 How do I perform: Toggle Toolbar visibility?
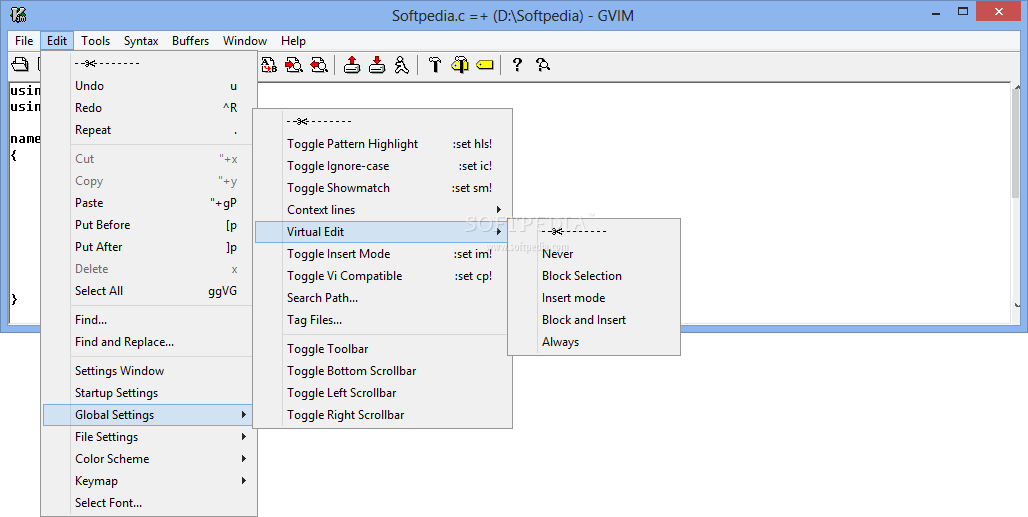[382, 349]
